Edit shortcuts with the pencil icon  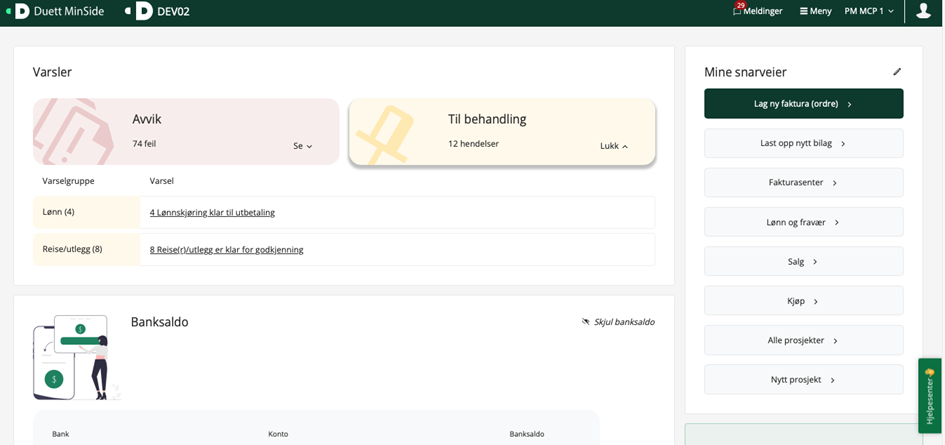(x=897, y=72)
